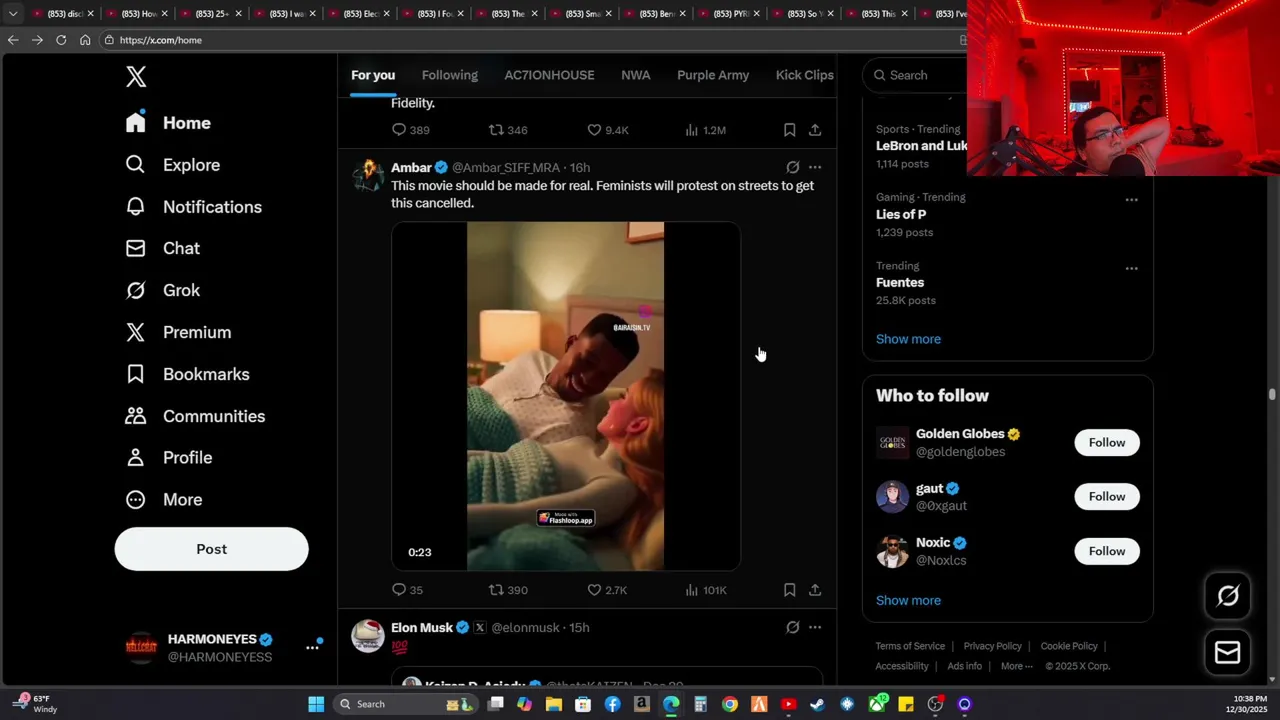Open Chat in the sidebar

click(162, 248)
